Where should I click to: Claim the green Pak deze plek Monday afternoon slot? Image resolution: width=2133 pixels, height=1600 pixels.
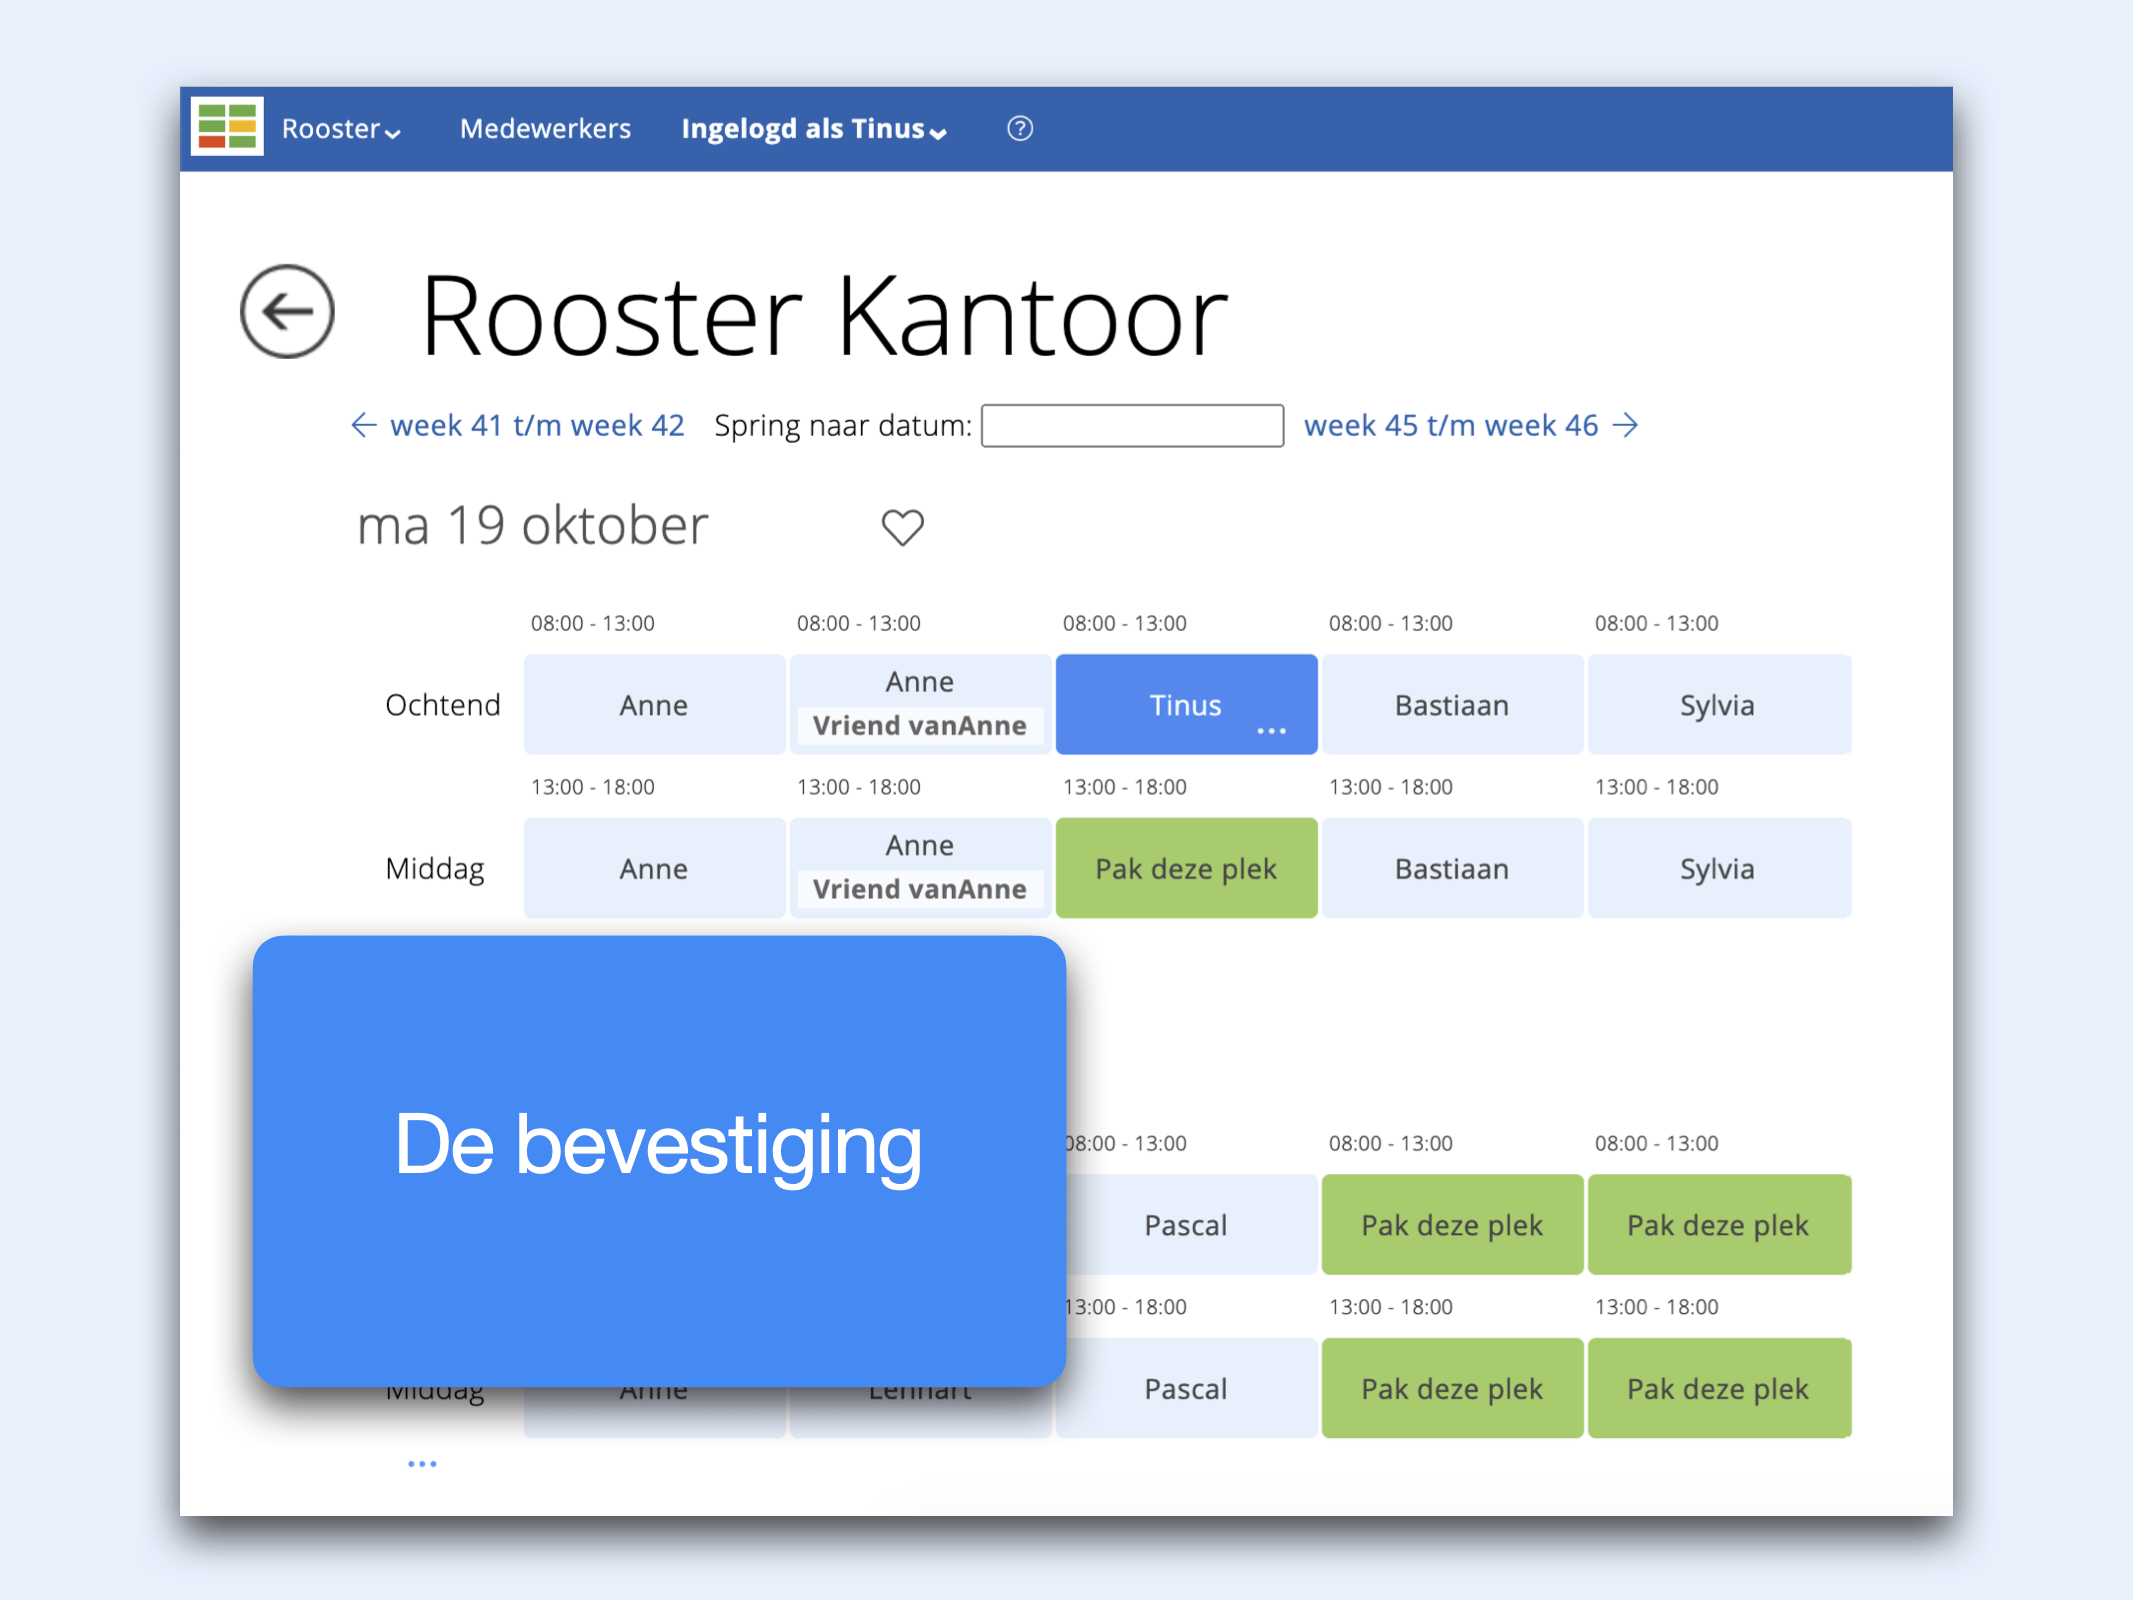point(1186,868)
